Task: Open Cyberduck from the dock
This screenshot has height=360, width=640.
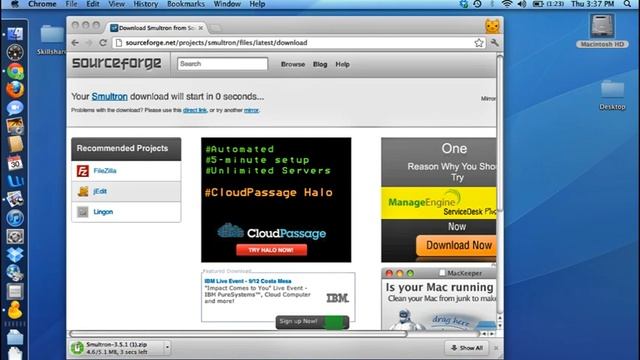Action: click(x=15, y=310)
